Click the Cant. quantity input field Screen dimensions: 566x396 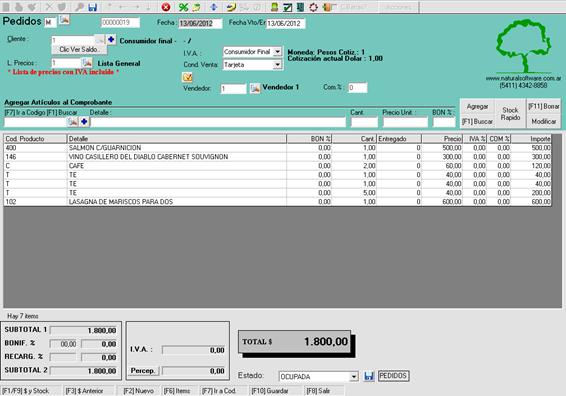[x=364, y=122]
